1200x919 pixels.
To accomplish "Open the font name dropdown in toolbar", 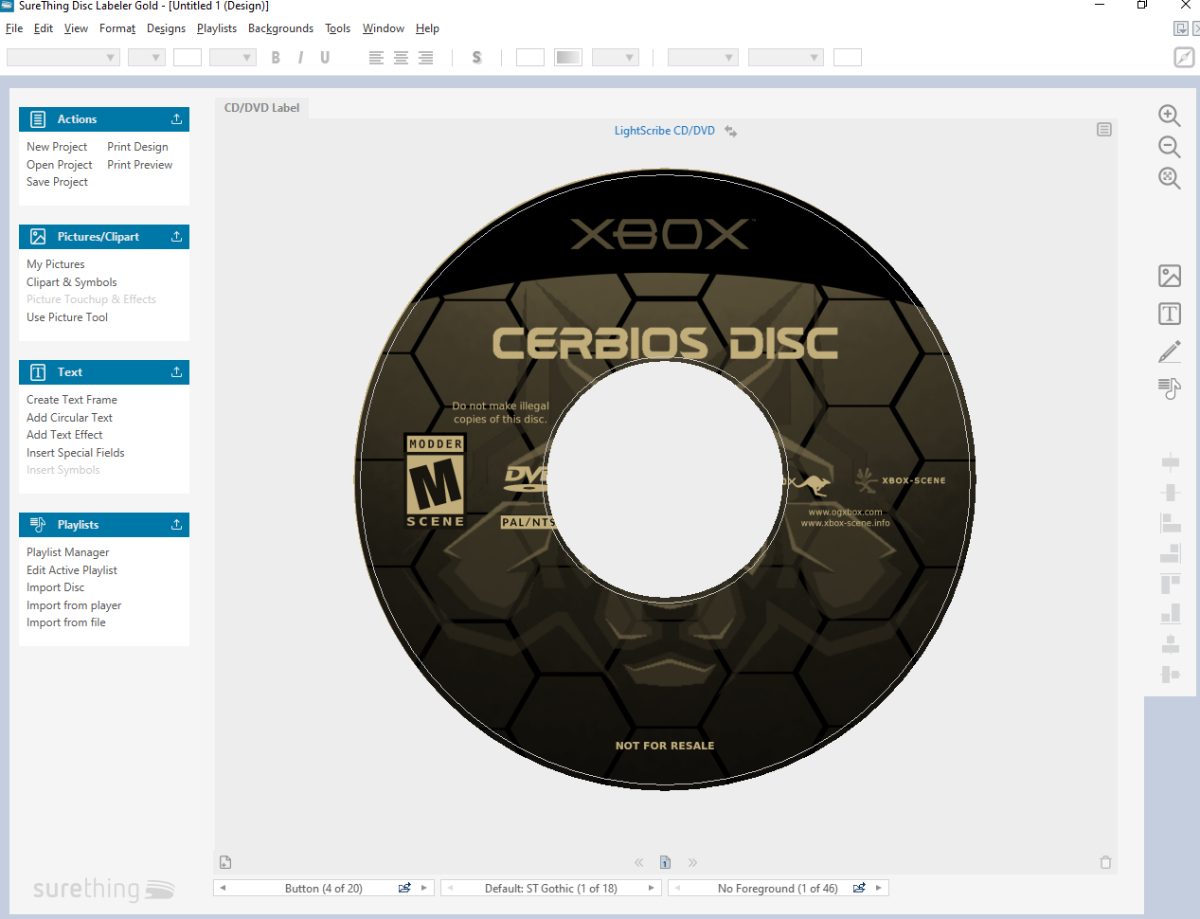I will [63, 58].
